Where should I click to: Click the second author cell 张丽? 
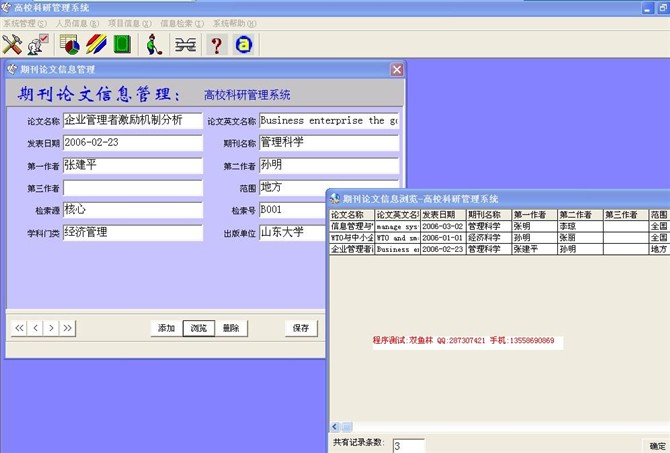(580, 238)
